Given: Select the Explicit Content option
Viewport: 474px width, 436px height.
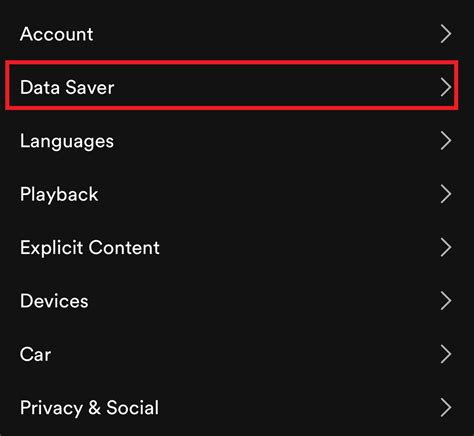Looking at the screenshot, I should pyautogui.click(x=237, y=247).
